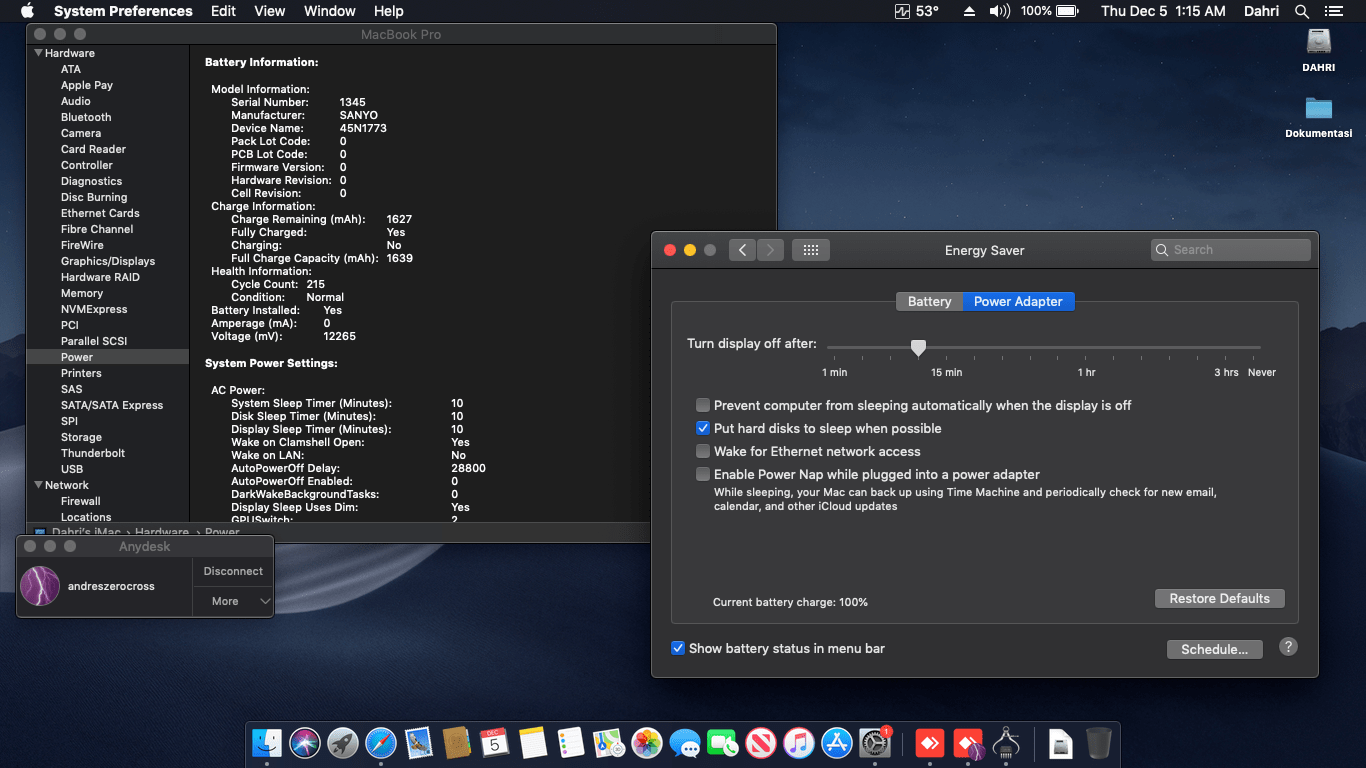Open the View menu
This screenshot has height=768, width=1366.
coord(270,11)
